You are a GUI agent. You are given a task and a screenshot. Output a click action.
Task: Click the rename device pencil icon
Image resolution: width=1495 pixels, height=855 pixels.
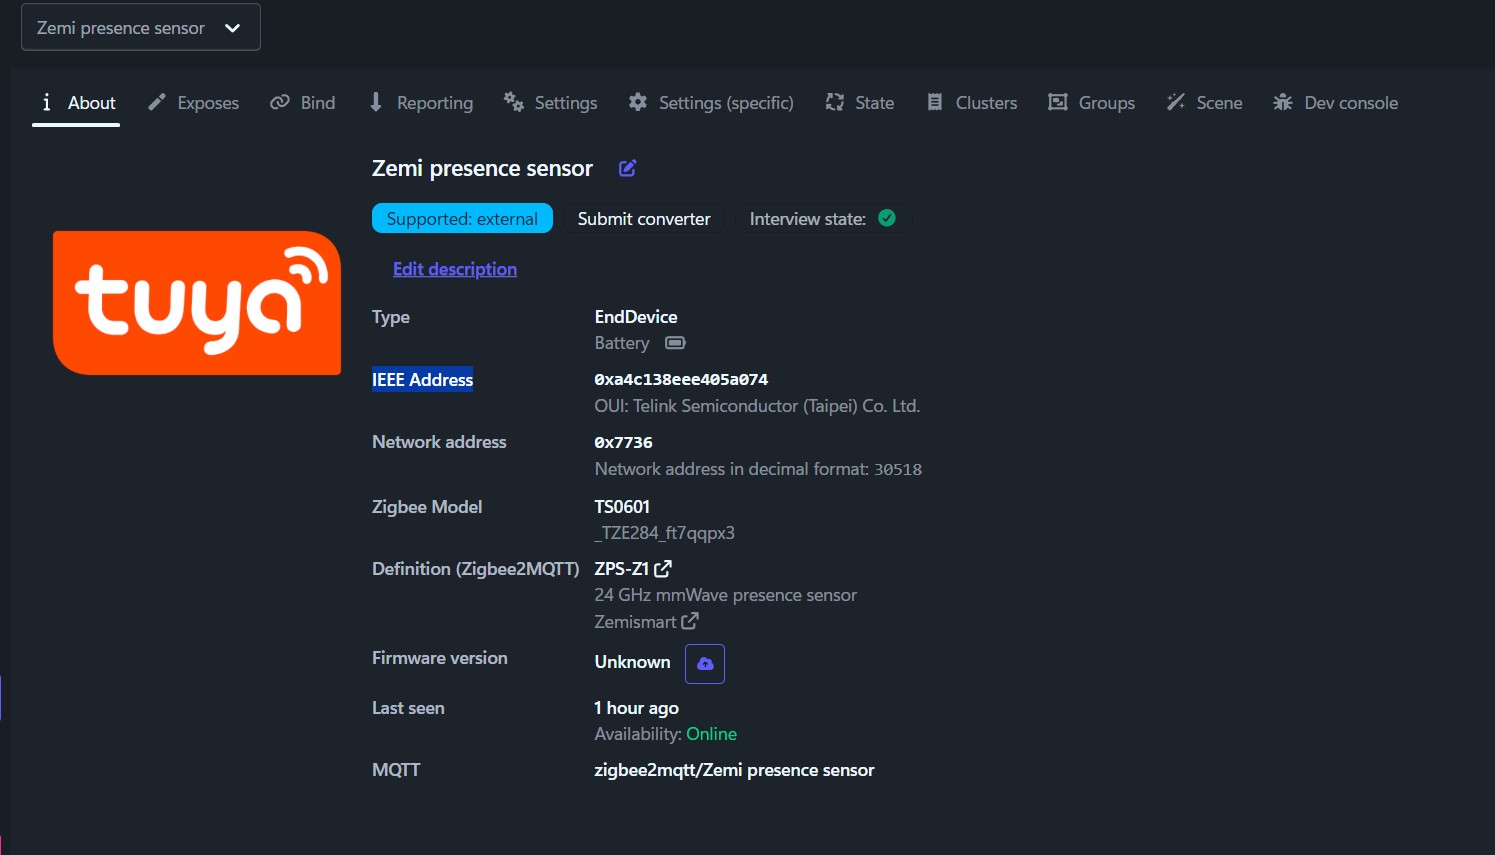pyautogui.click(x=627, y=168)
